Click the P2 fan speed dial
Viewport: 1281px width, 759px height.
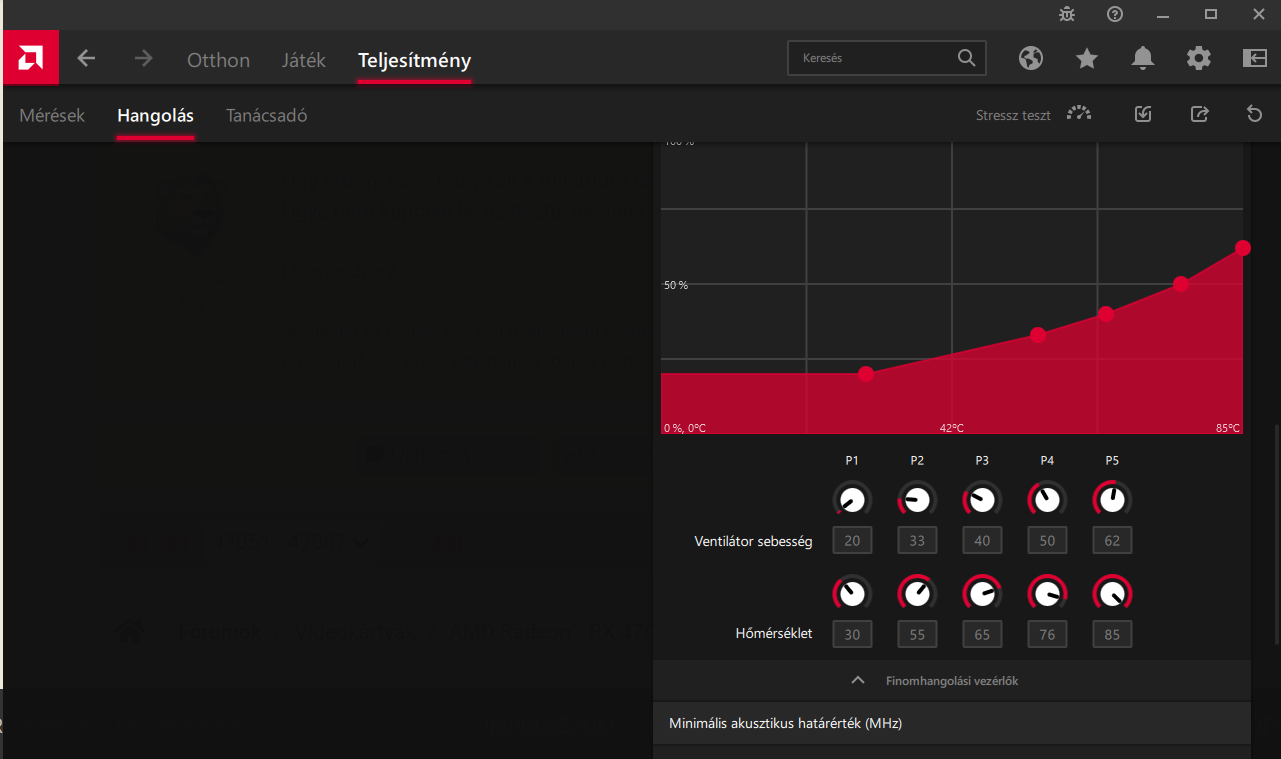pos(917,499)
